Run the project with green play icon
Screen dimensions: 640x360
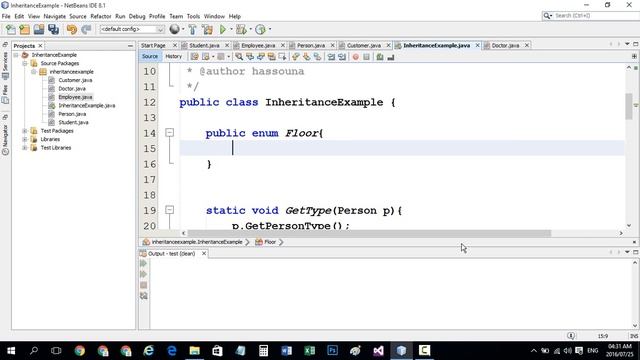pos(223,29)
